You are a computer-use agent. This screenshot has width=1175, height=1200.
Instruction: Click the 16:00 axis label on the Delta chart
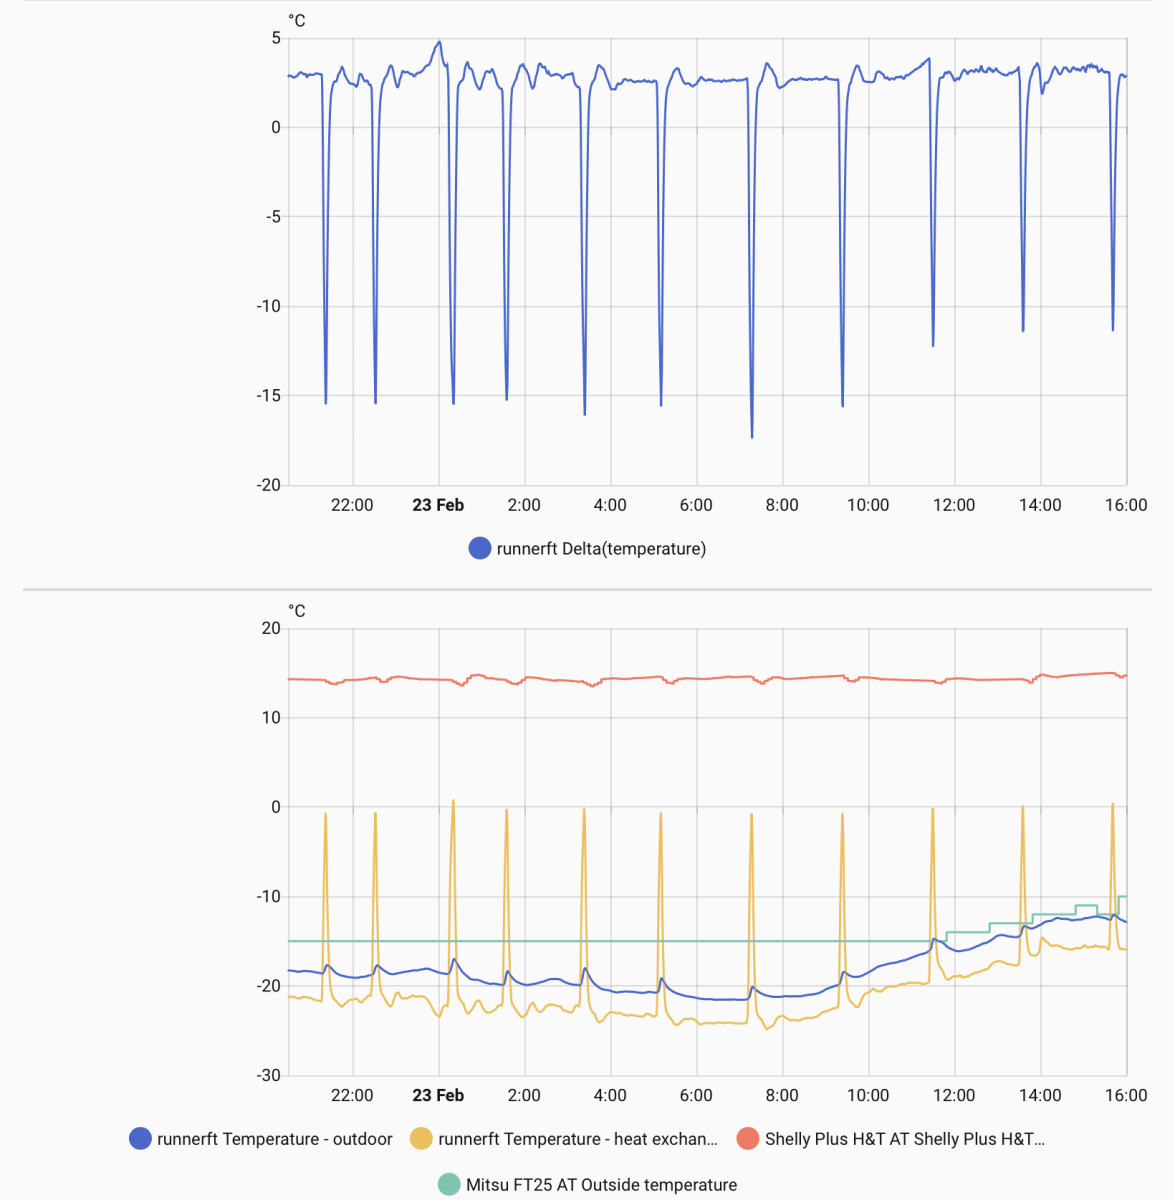pos(1126,505)
